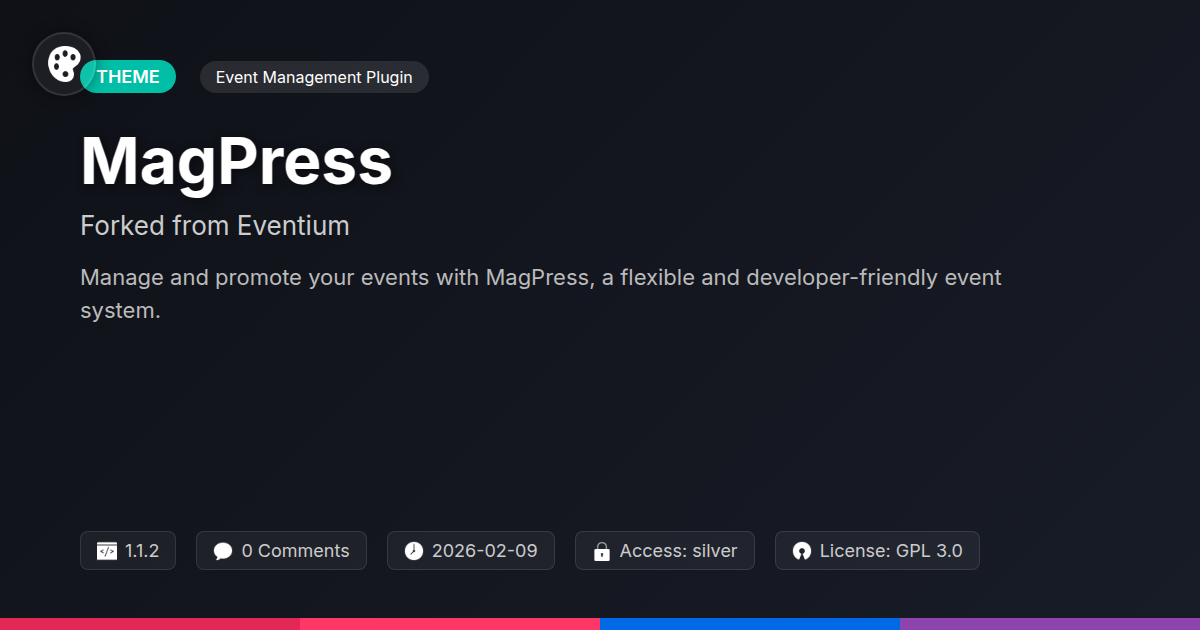Open the Event Management Plugin tag
This screenshot has height=630, width=1200.
tap(314, 77)
